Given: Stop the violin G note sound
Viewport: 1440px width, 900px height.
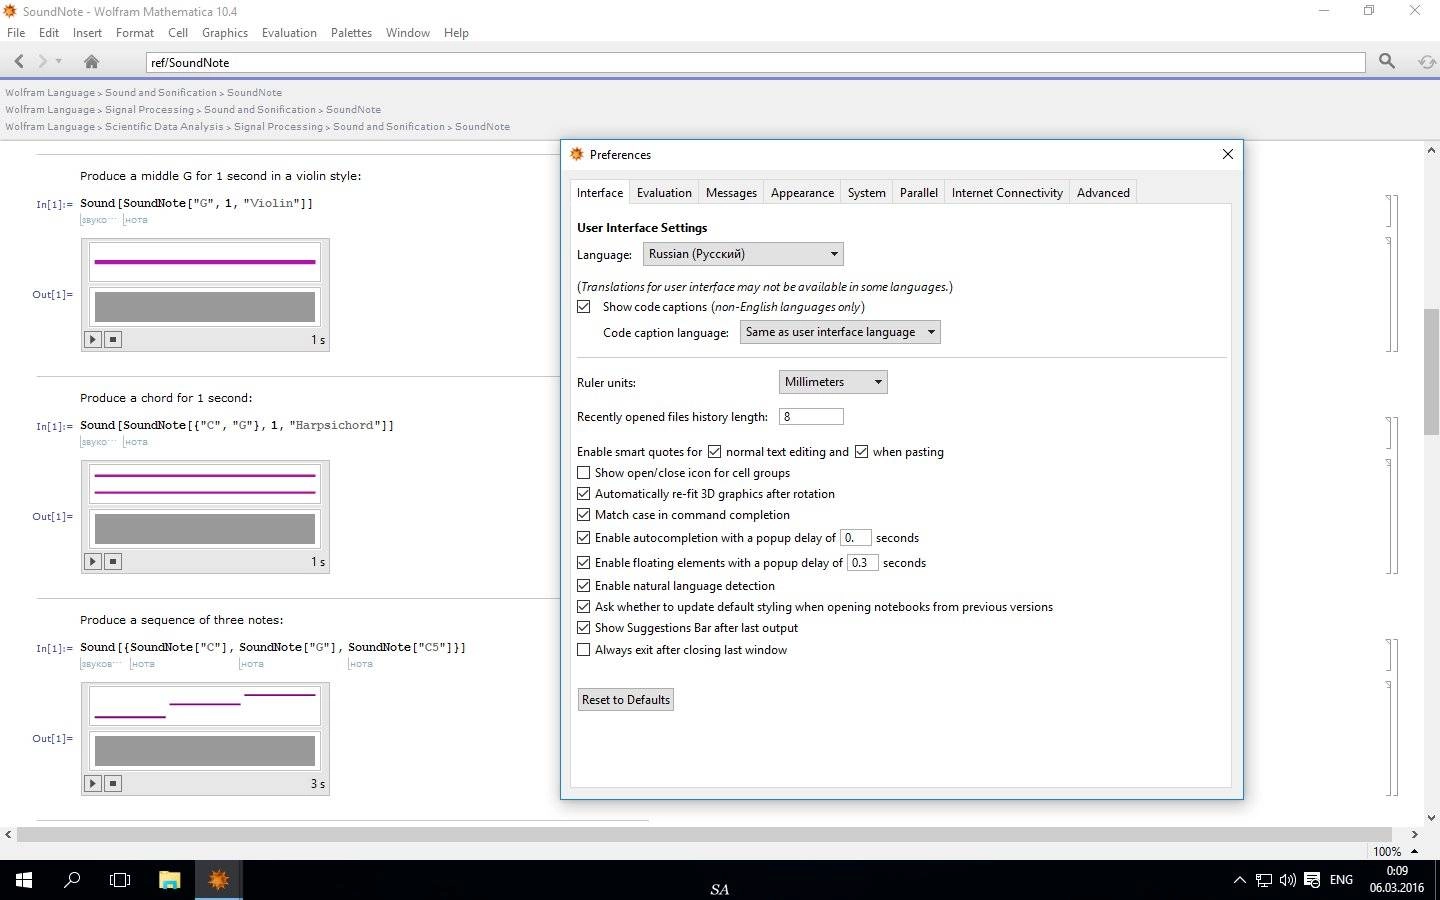Looking at the screenshot, I should 113,339.
